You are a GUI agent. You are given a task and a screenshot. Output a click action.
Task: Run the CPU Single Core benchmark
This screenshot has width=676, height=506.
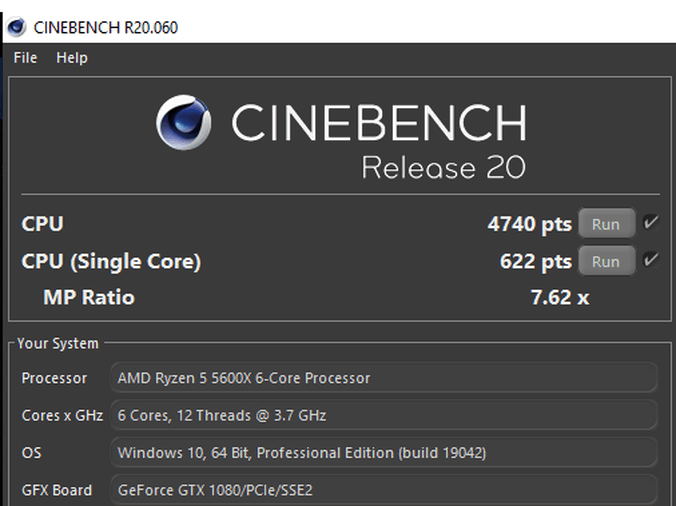[606, 261]
